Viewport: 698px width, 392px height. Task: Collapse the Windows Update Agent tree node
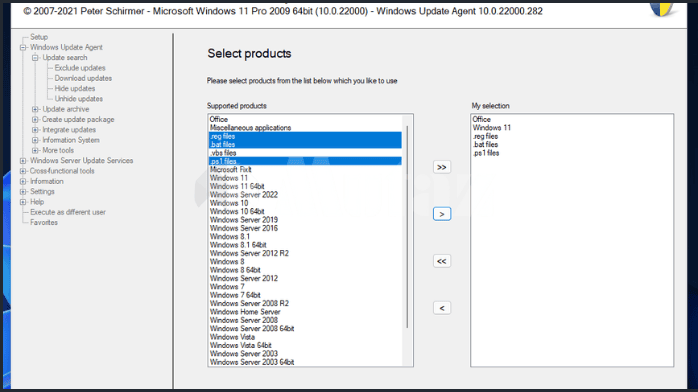[23, 47]
